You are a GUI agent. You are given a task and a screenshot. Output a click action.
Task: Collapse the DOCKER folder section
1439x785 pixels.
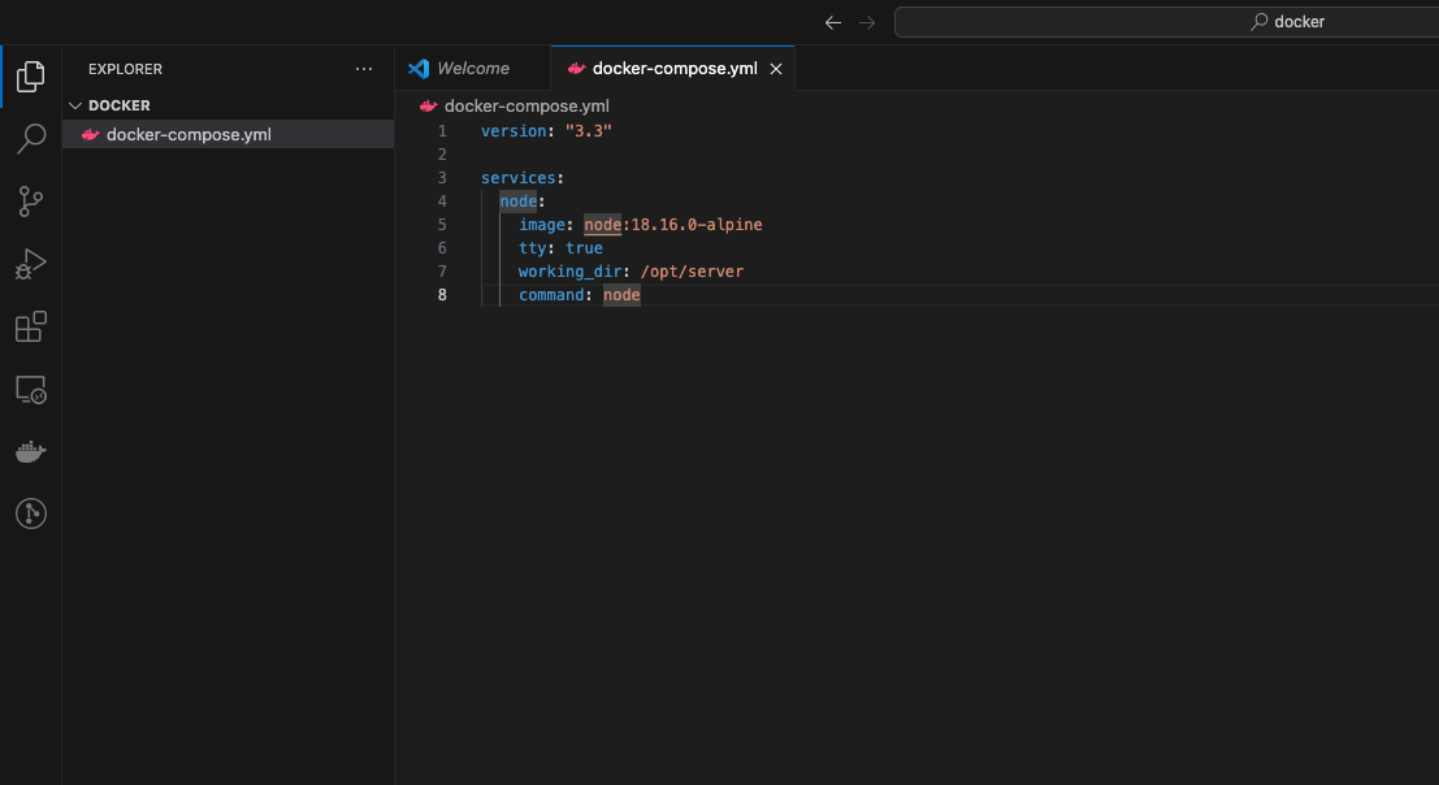(x=228, y=105)
